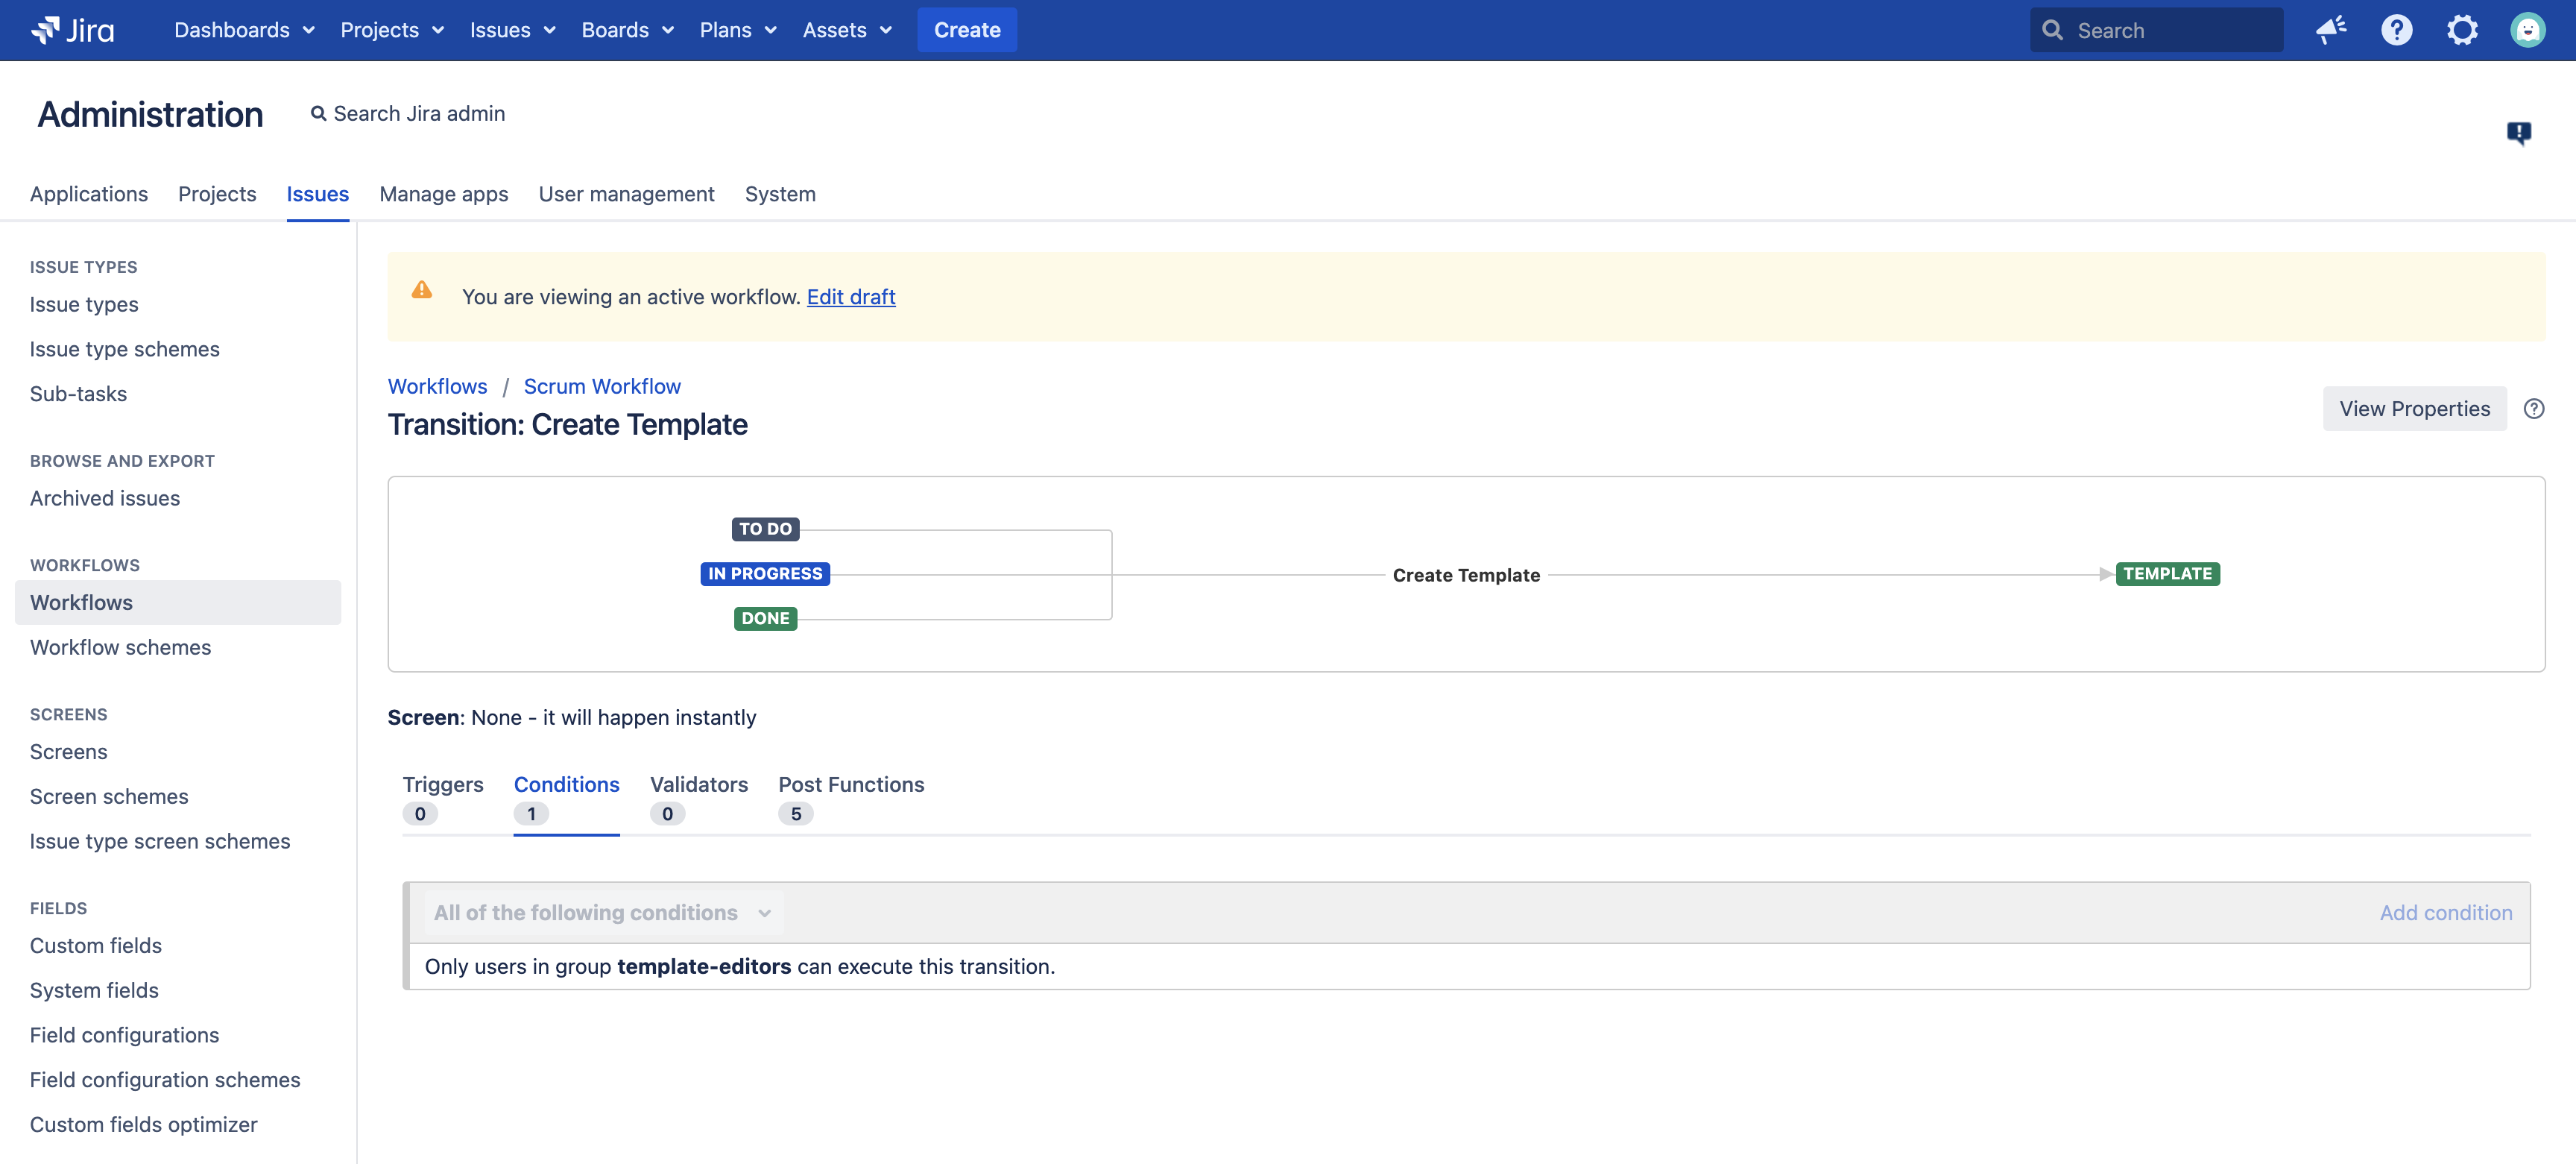
Task: Expand the Boards dropdown menu
Action: click(627, 30)
